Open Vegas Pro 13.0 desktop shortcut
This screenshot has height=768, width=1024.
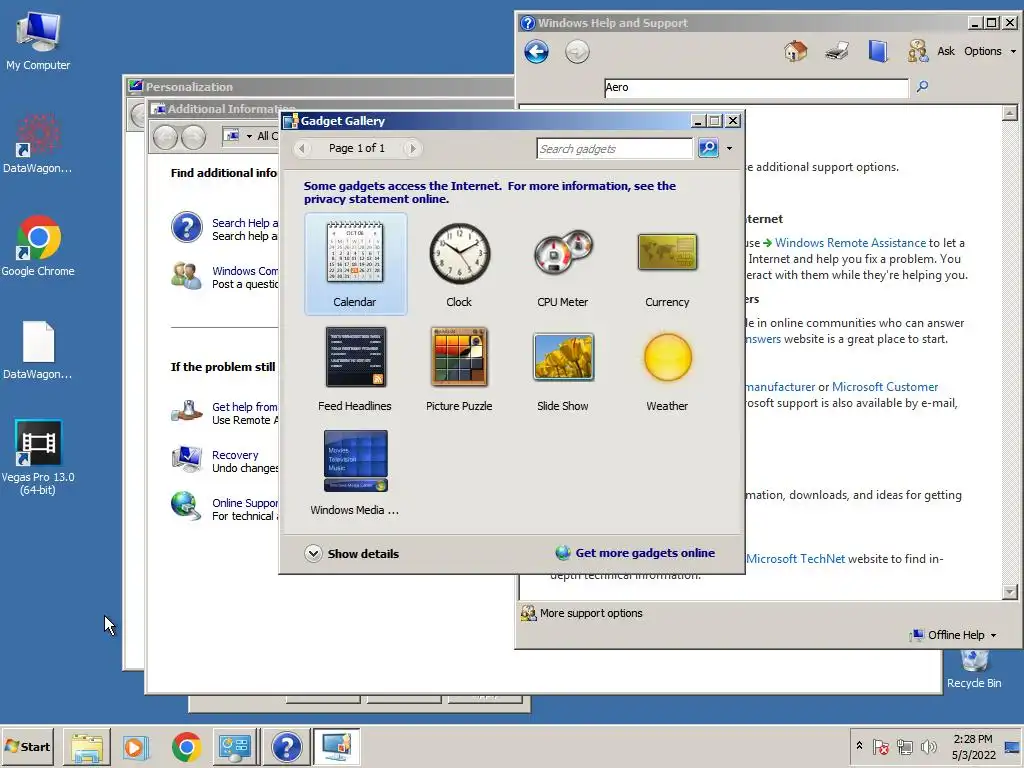click(38, 457)
